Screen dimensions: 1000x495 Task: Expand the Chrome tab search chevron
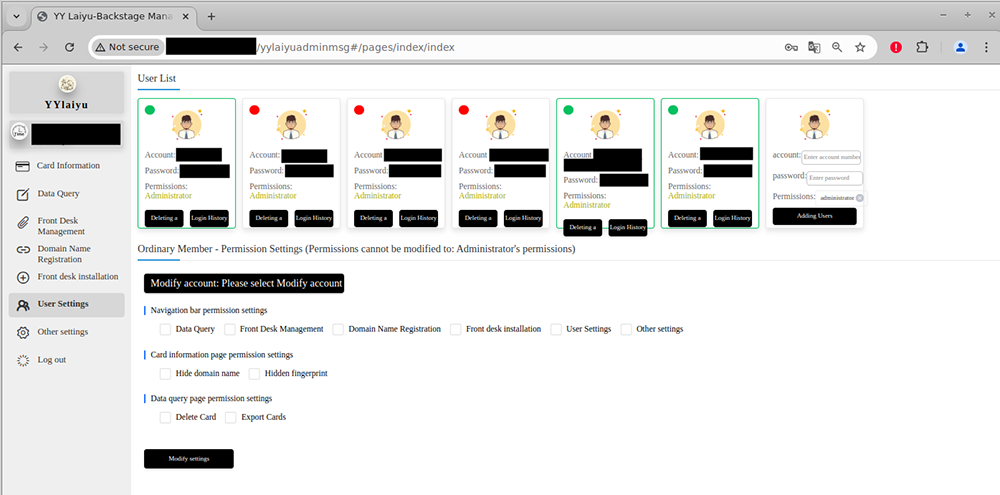coord(16,16)
